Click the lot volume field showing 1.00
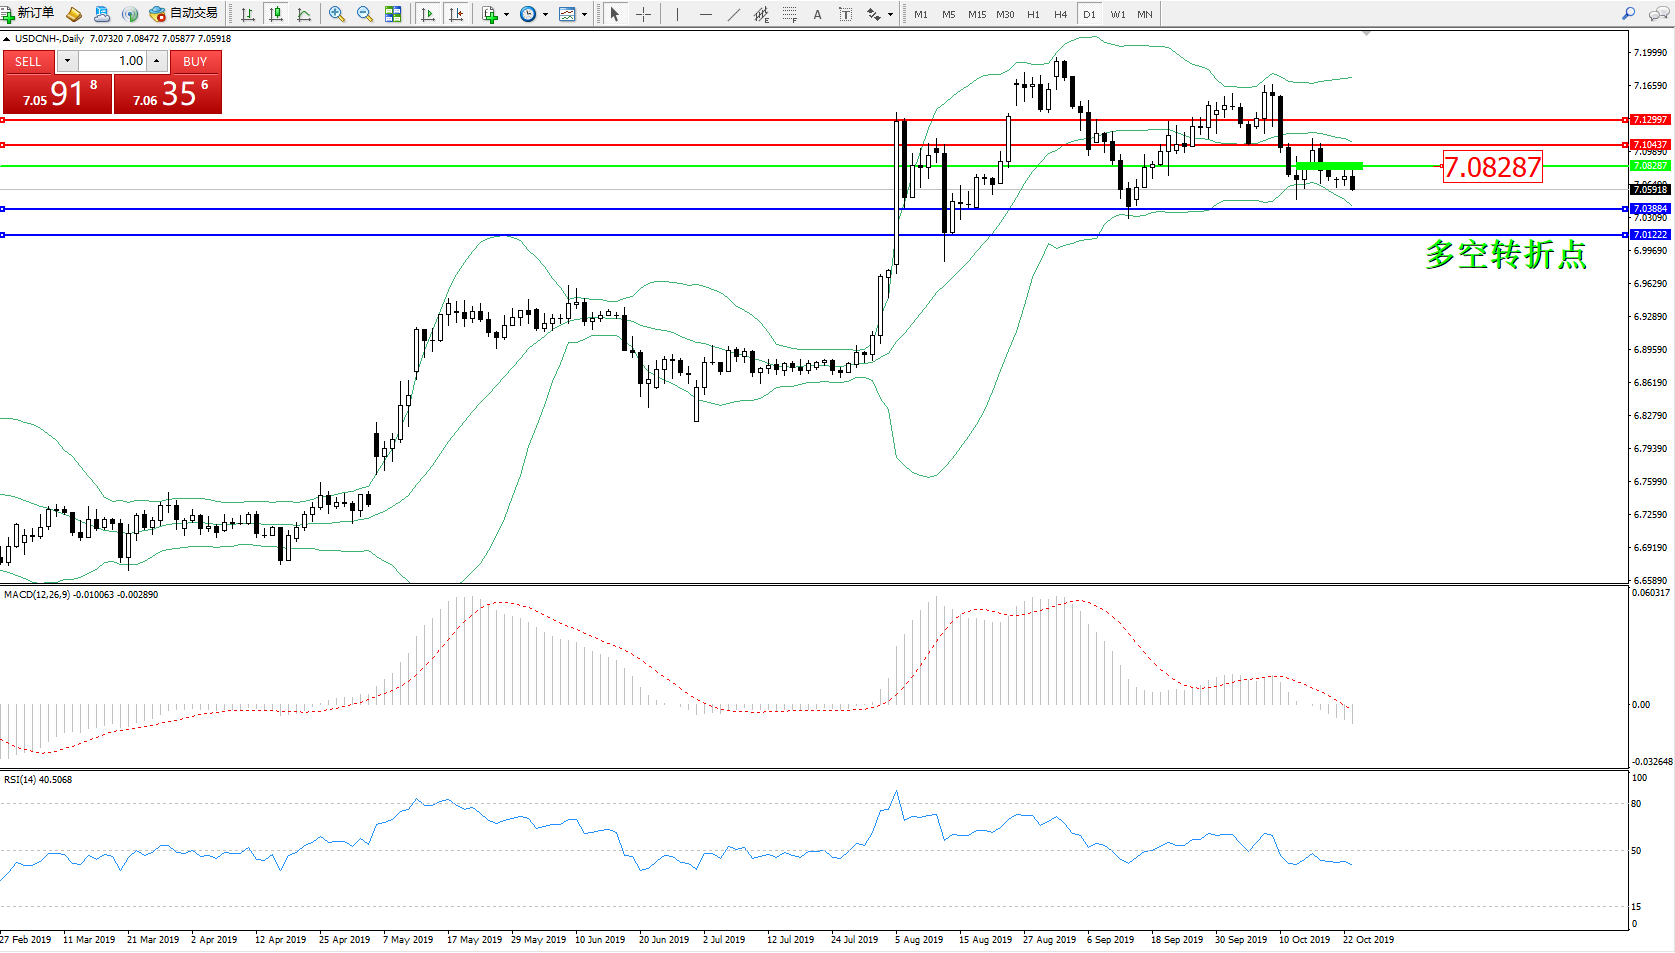The width and height of the screenshot is (1675, 953). point(114,61)
